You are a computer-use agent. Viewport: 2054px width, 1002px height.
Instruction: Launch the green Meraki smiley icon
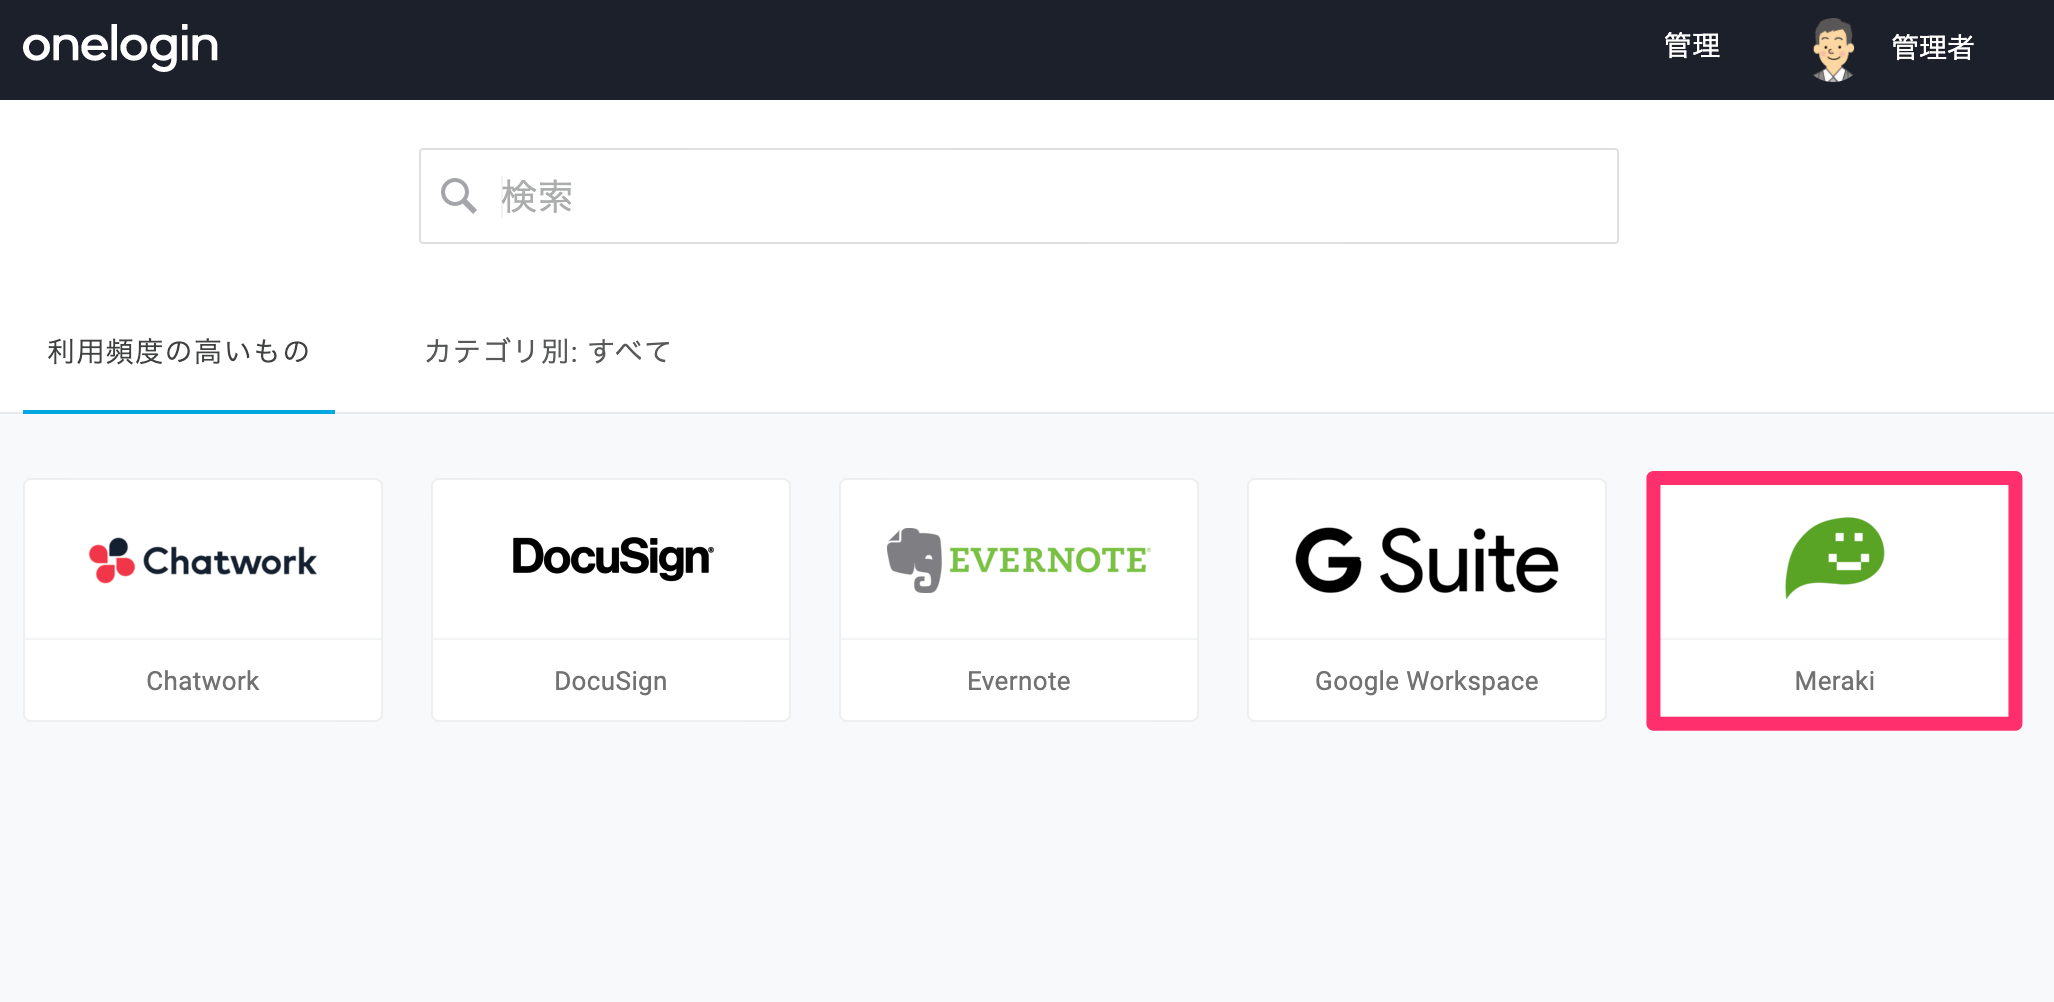[x=1835, y=557]
